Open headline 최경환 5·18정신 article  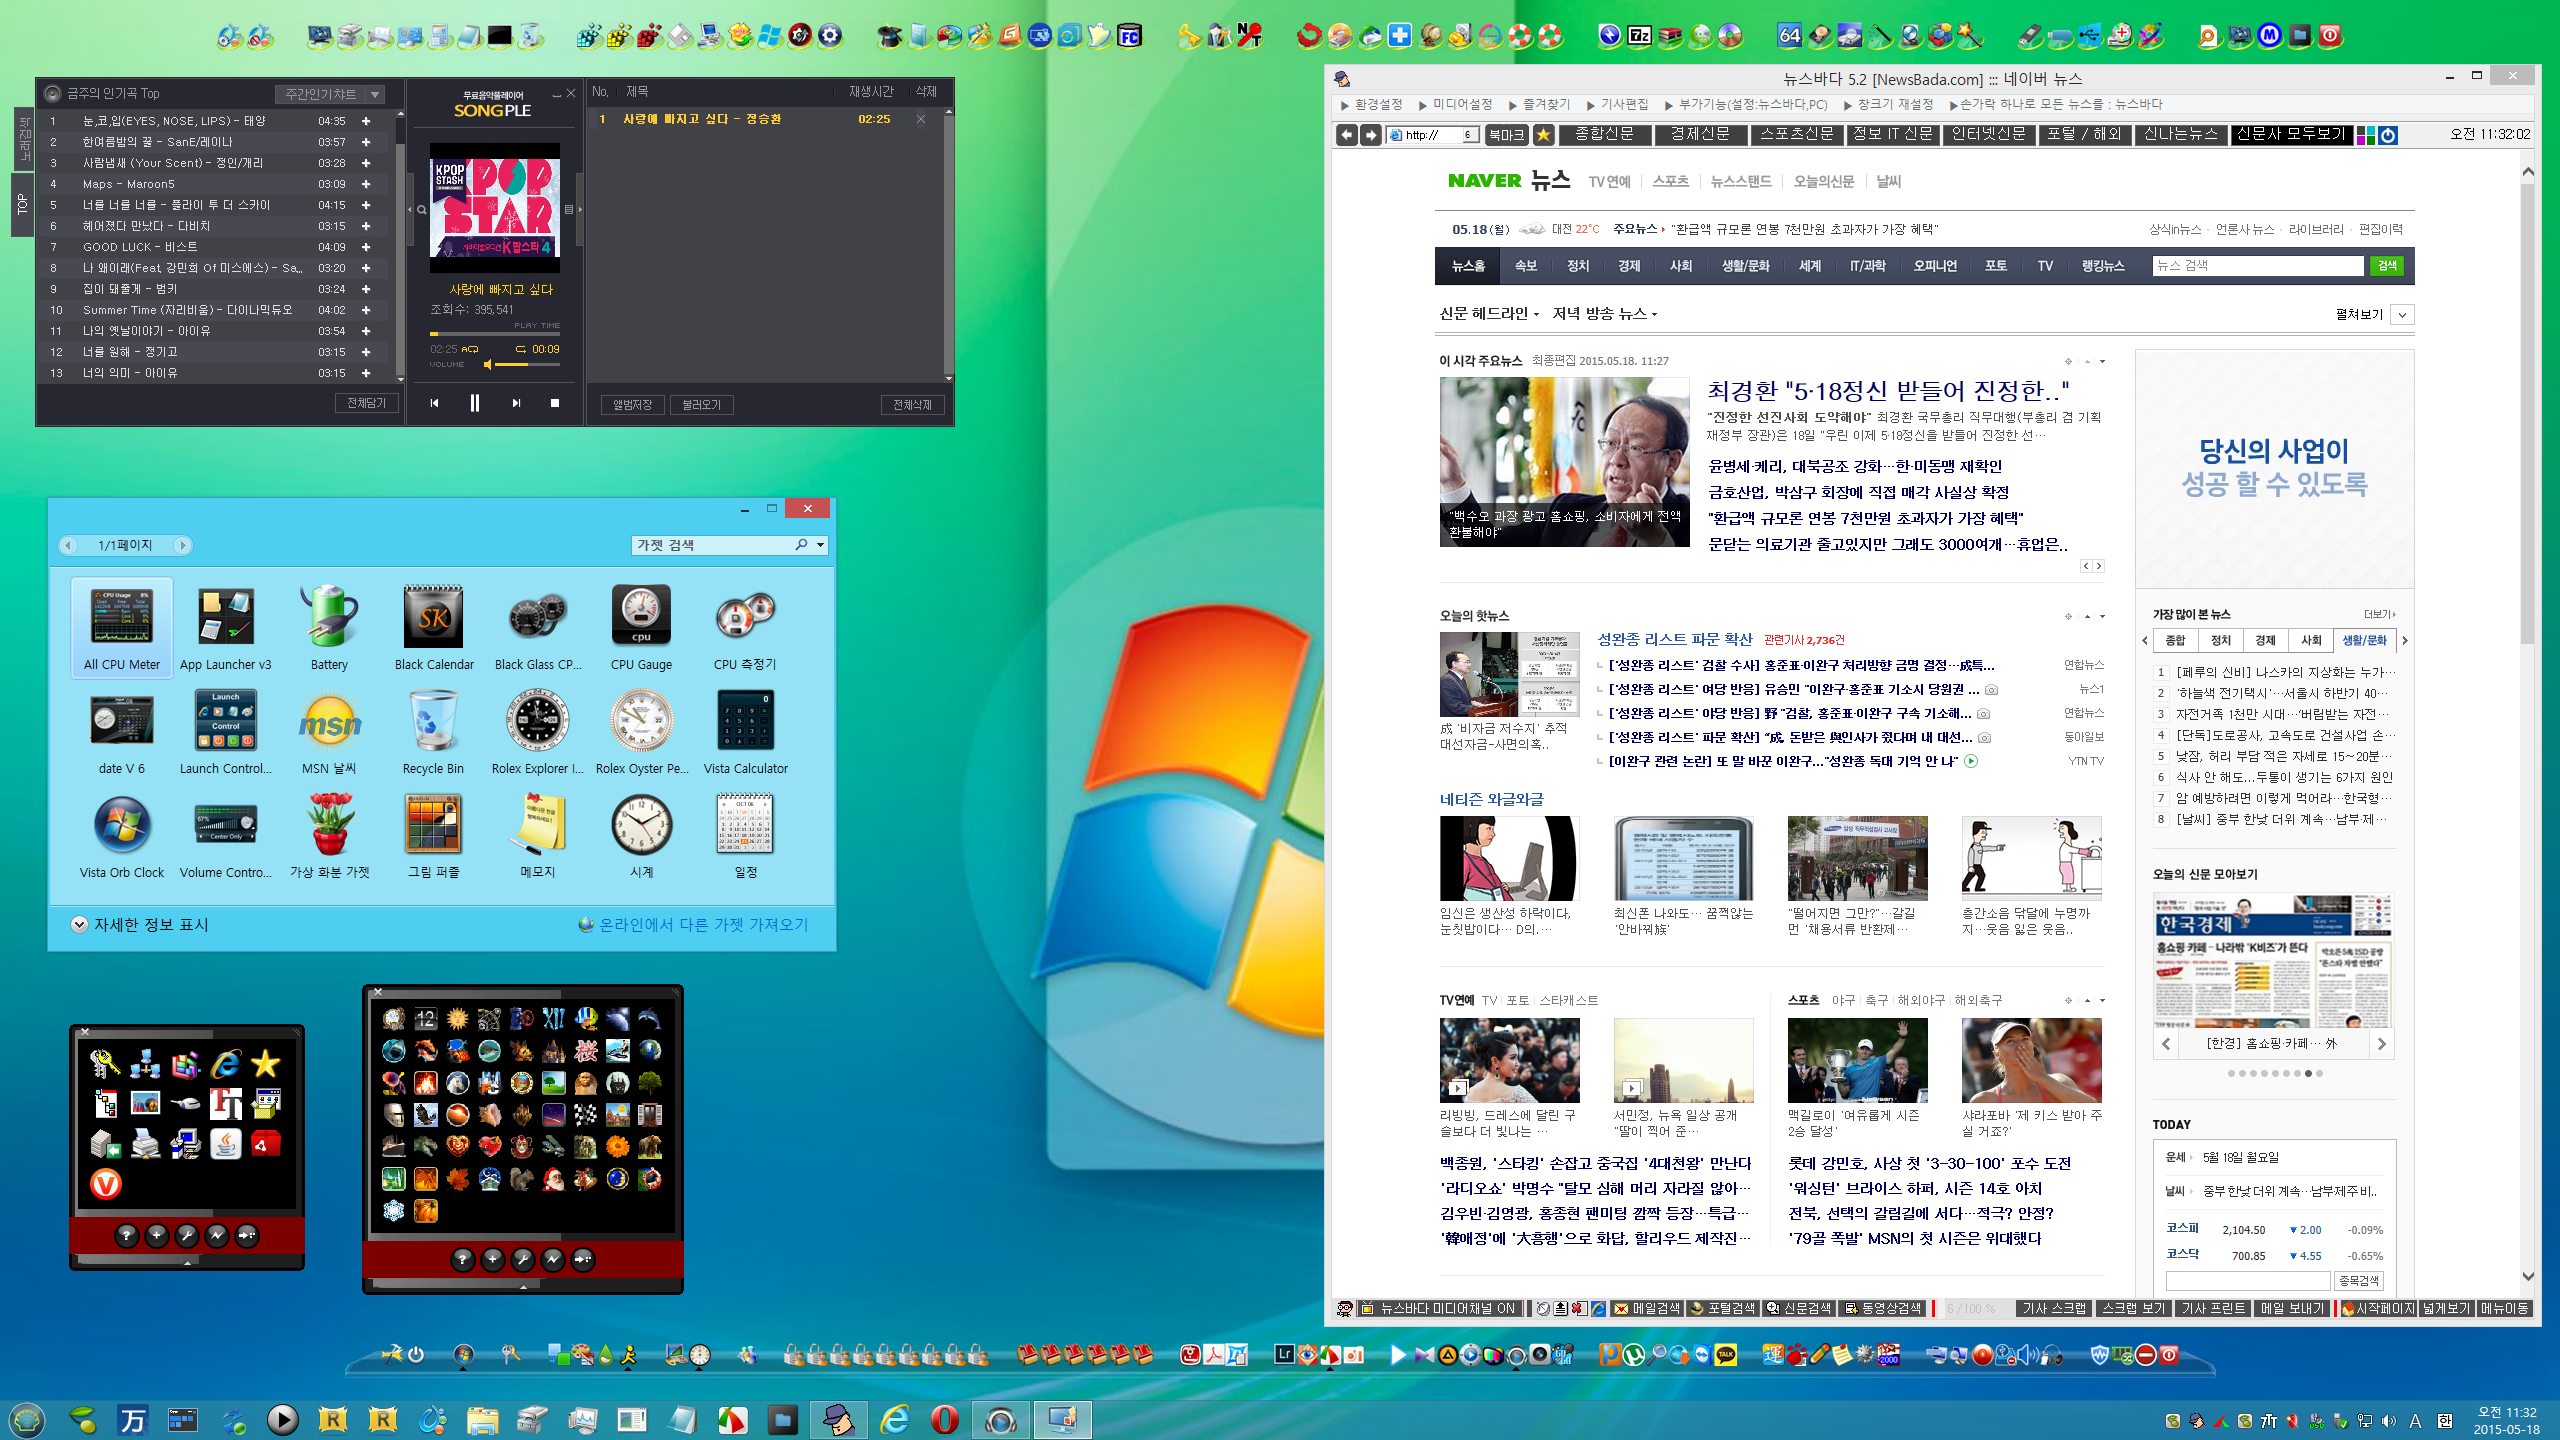click(x=1888, y=391)
